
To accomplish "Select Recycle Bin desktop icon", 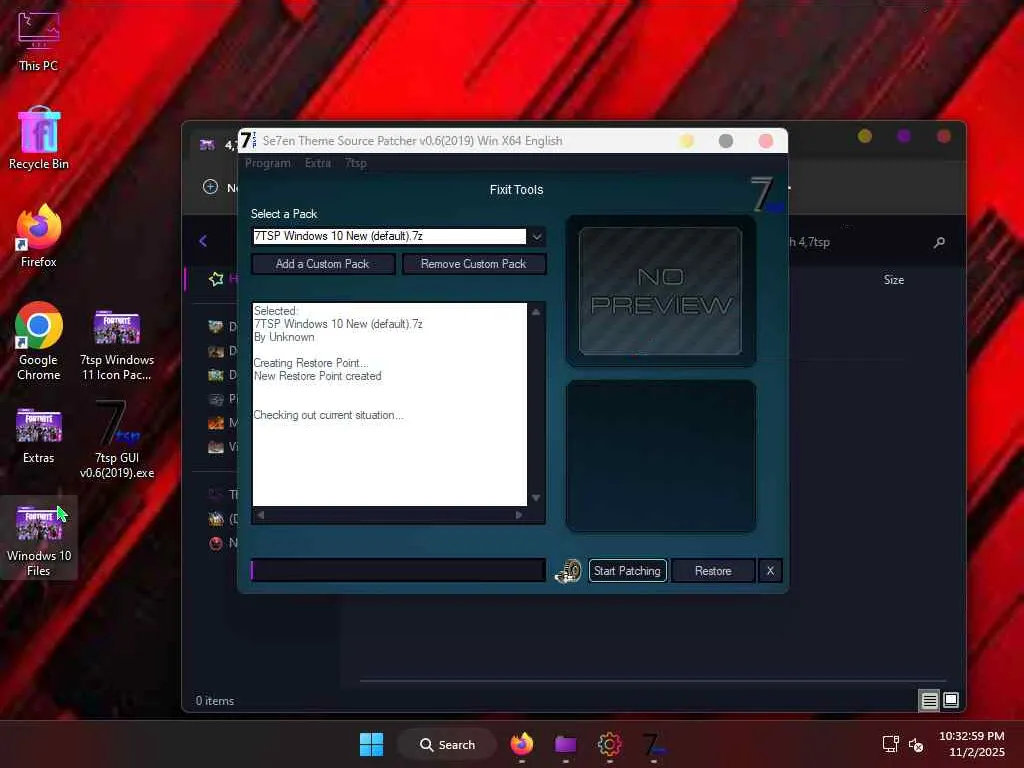I will pyautogui.click(x=39, y=138).
